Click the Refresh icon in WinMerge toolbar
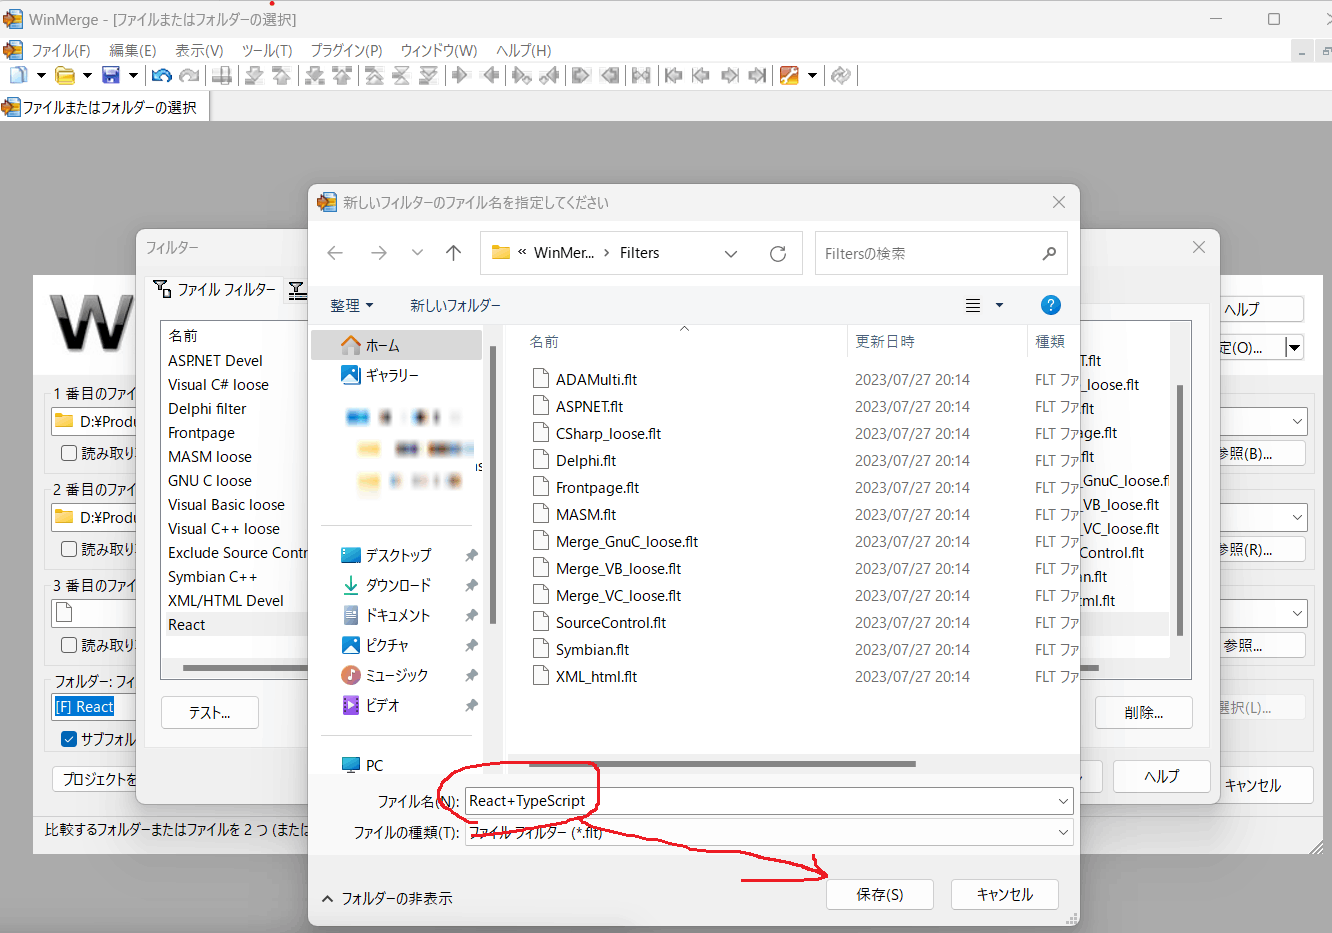1332x933 pixels. click(841, 75)
